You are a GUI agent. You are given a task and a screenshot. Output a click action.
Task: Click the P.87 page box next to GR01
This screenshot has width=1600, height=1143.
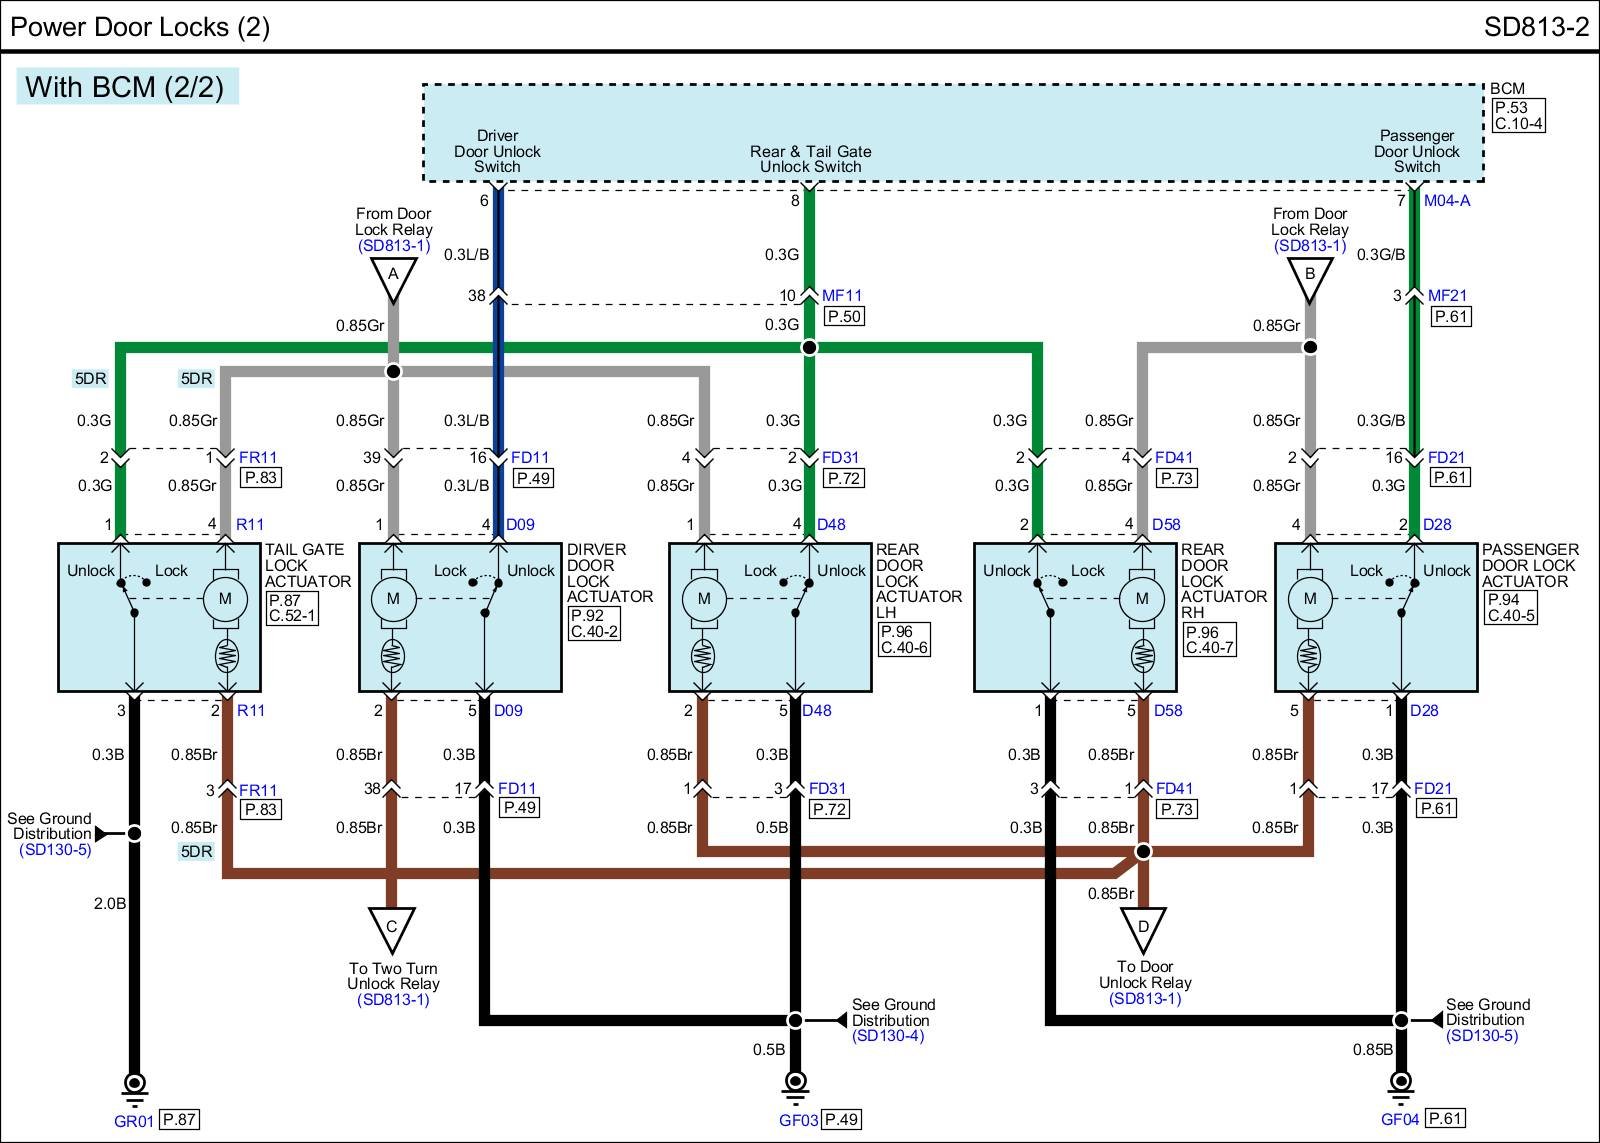click(x=179, y=1120)
